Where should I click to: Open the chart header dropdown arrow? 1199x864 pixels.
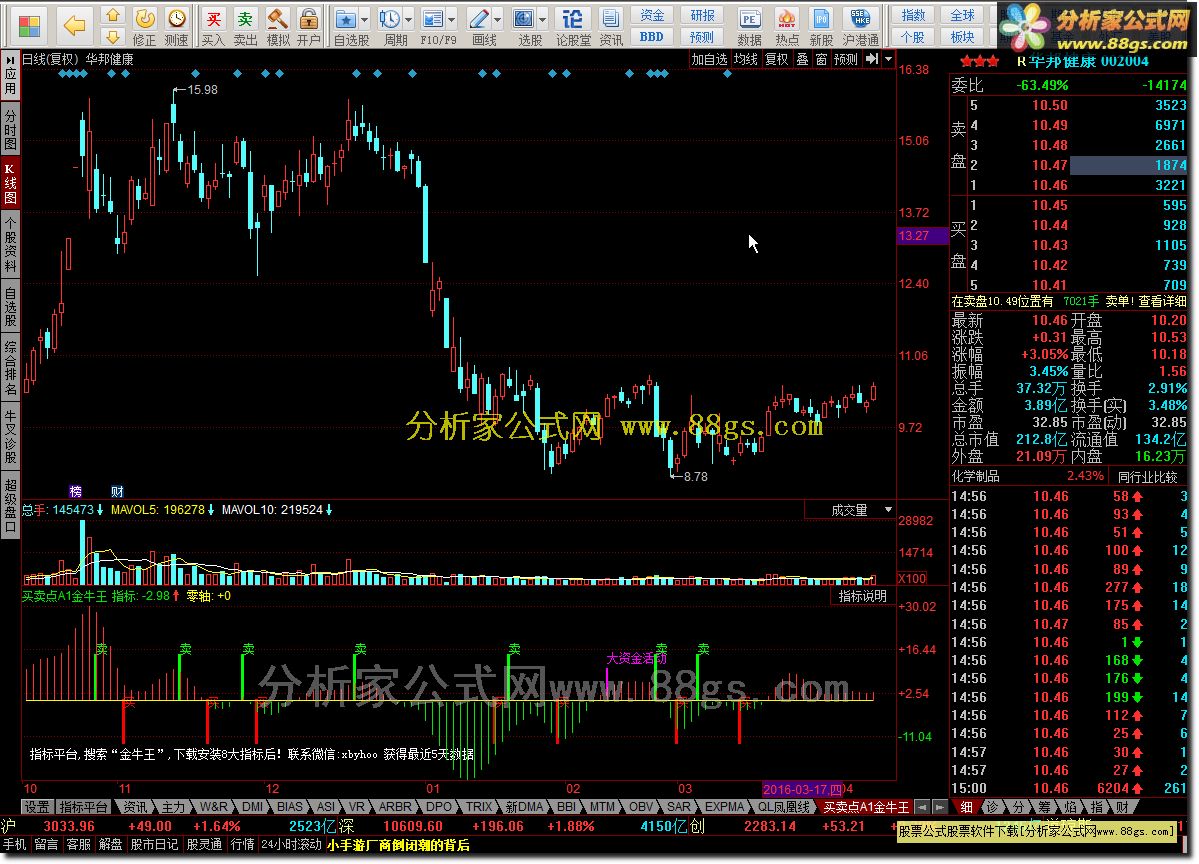(888, 59)
